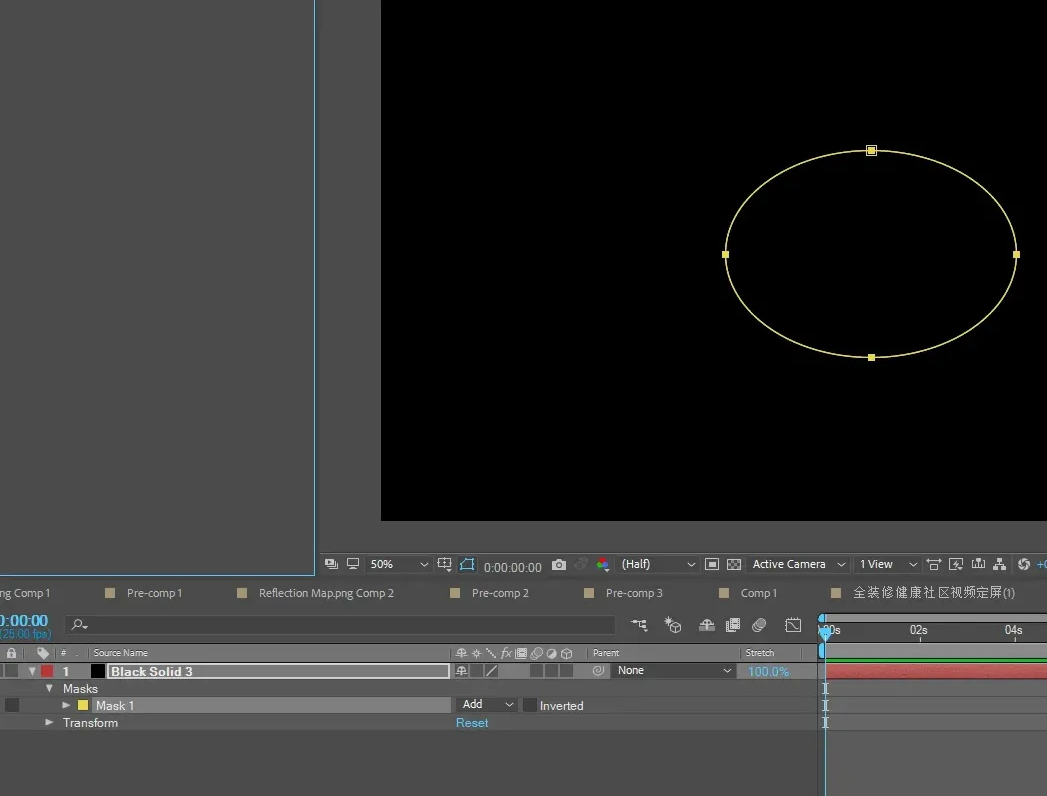Open the grid and guide options
The image size is (1047, 796).
(445, 565)
